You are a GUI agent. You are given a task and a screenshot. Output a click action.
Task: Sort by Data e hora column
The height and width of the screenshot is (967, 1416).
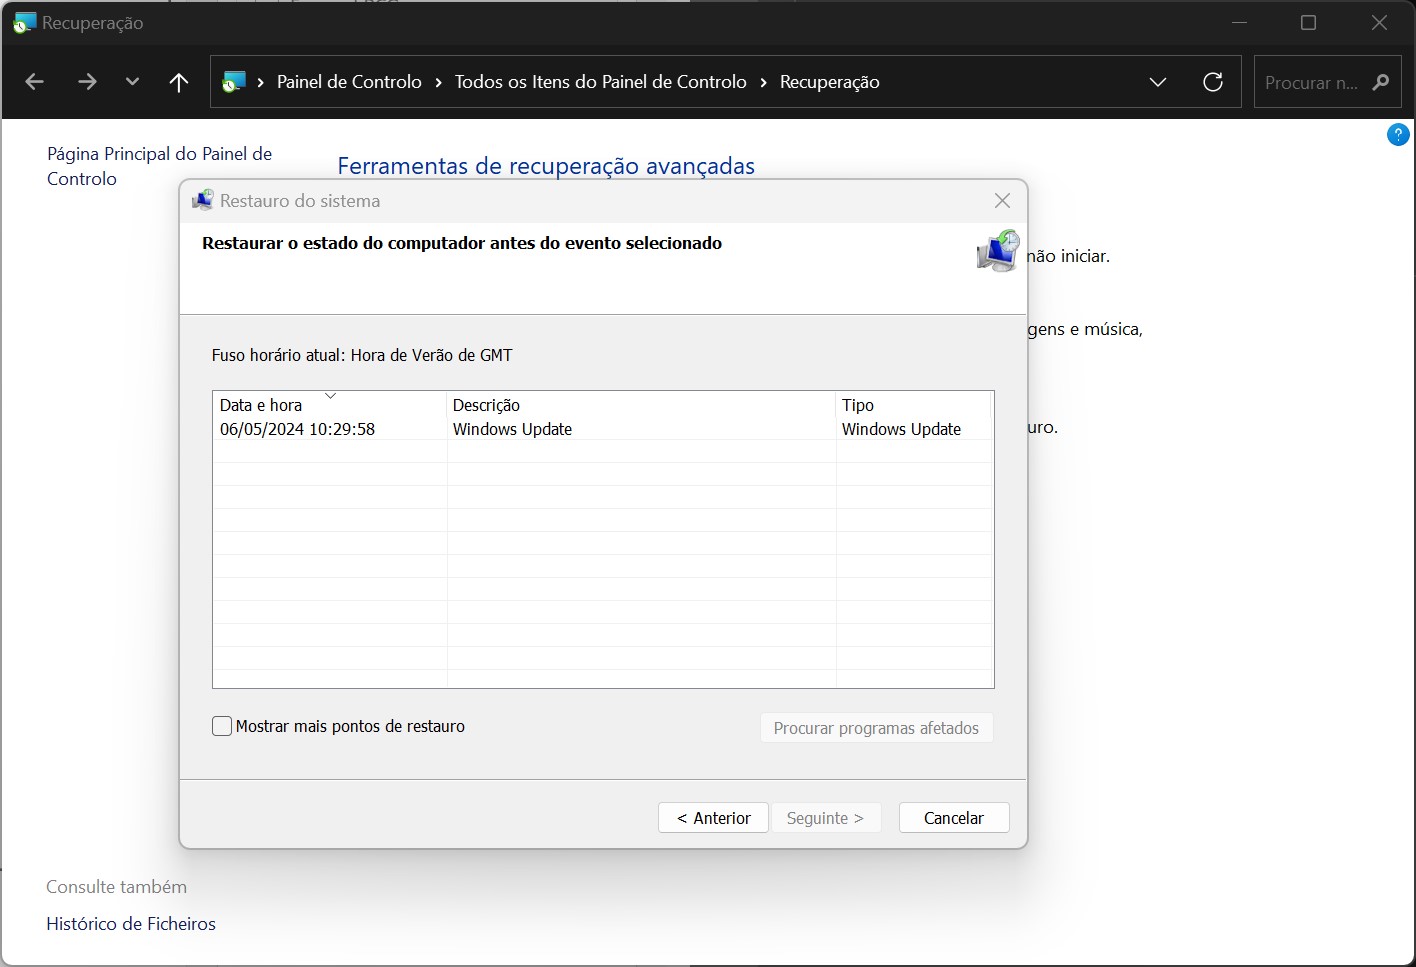[329, 404]
